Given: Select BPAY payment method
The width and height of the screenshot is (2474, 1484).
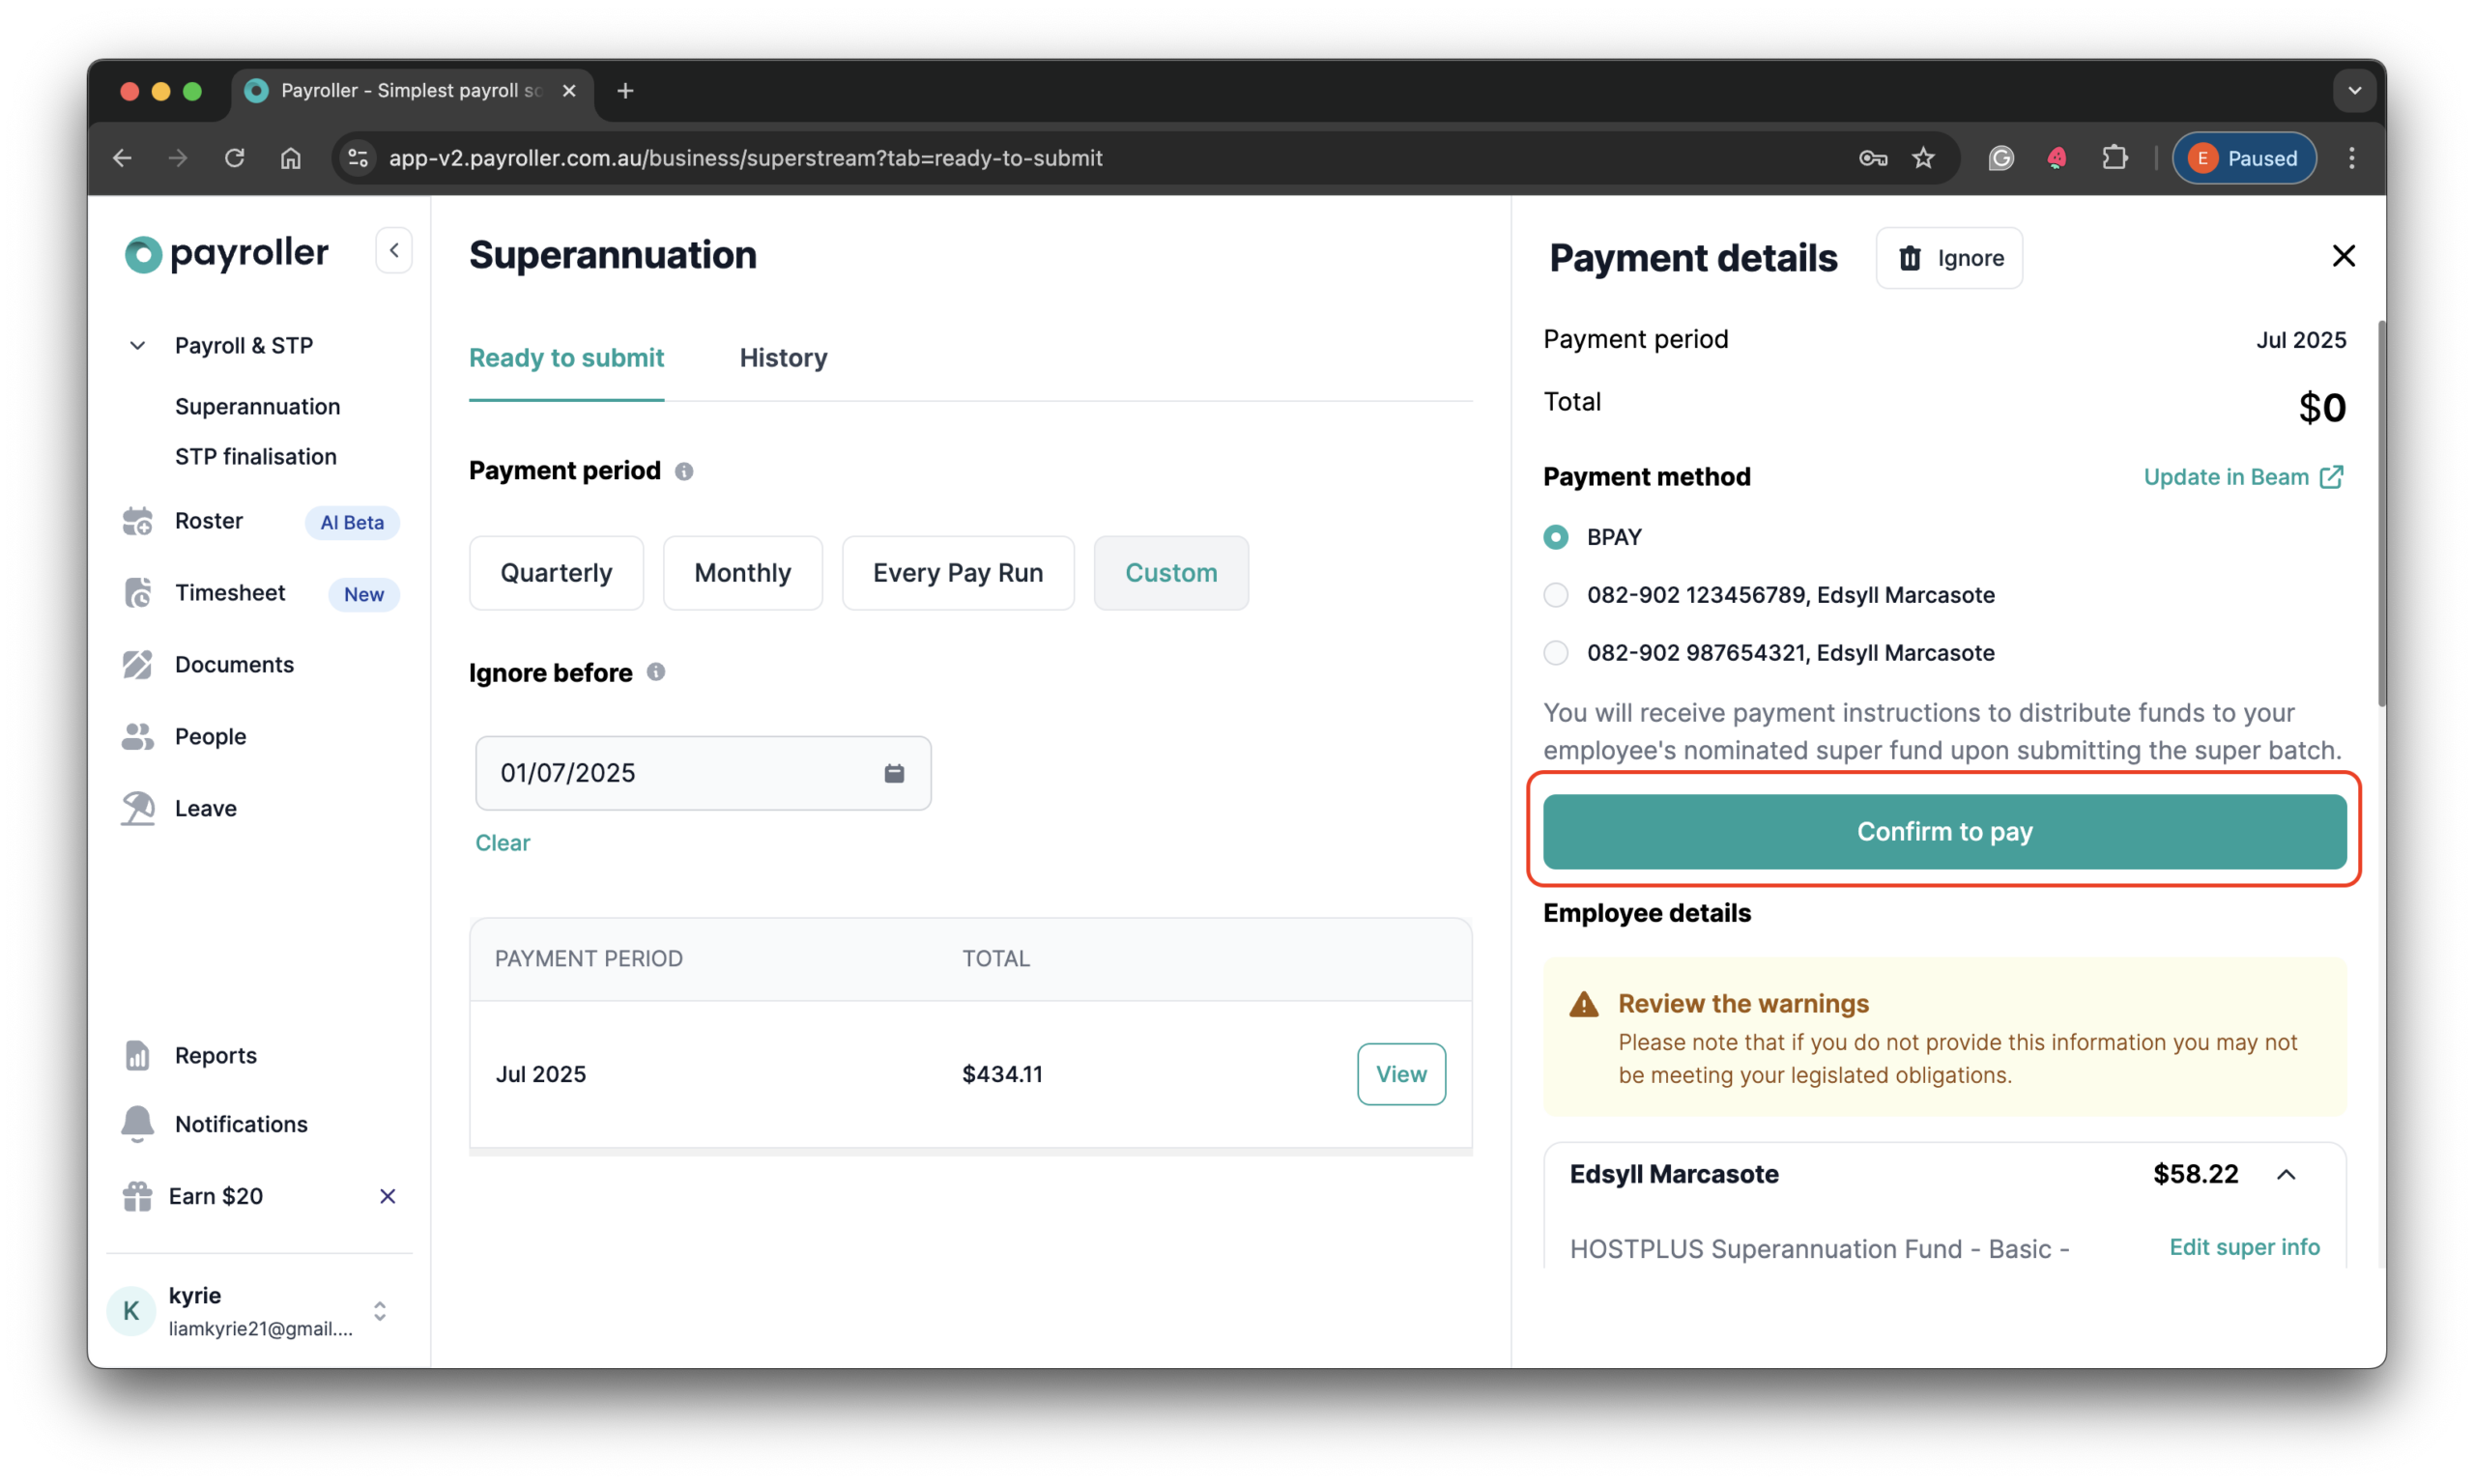Looking at the screenshot, I should (x=1555, y=537).
